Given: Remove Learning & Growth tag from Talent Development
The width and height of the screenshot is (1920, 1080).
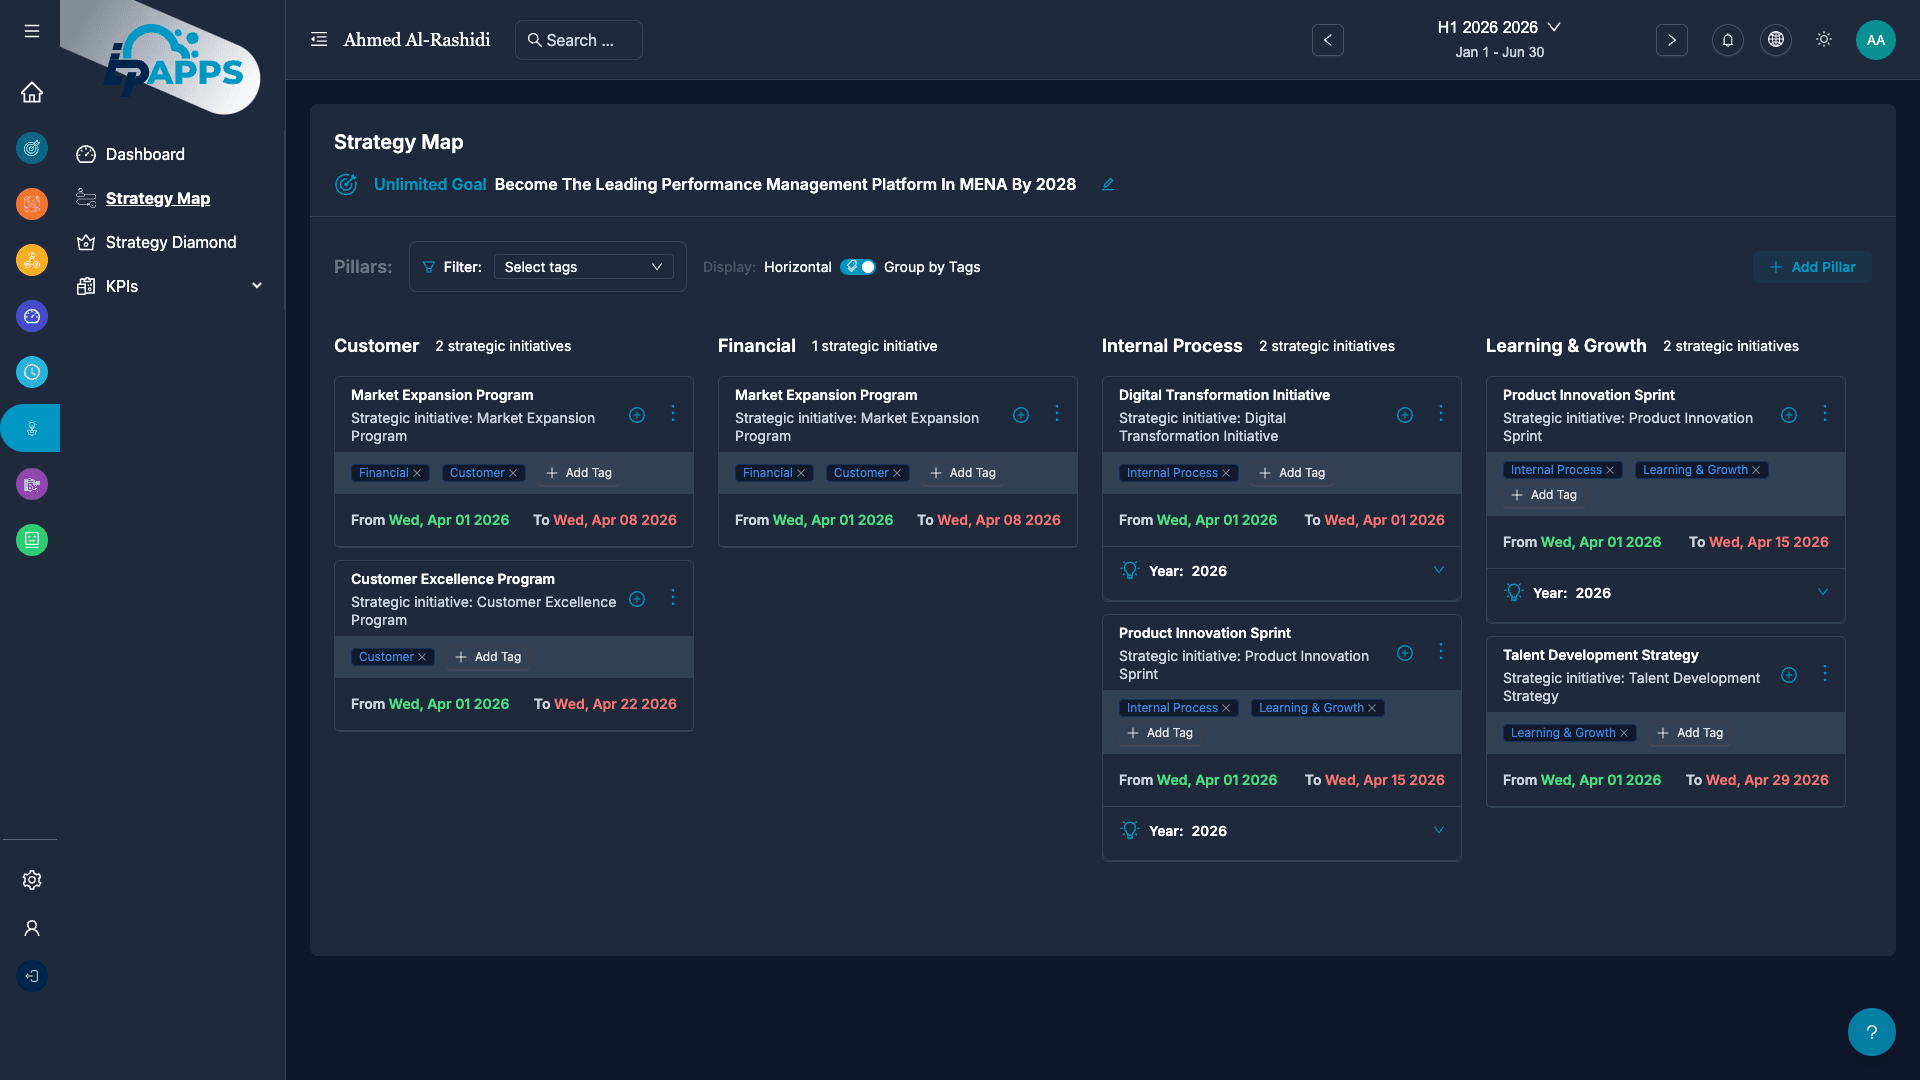Looking at the screenshot, I should [x=1624, y=734].
